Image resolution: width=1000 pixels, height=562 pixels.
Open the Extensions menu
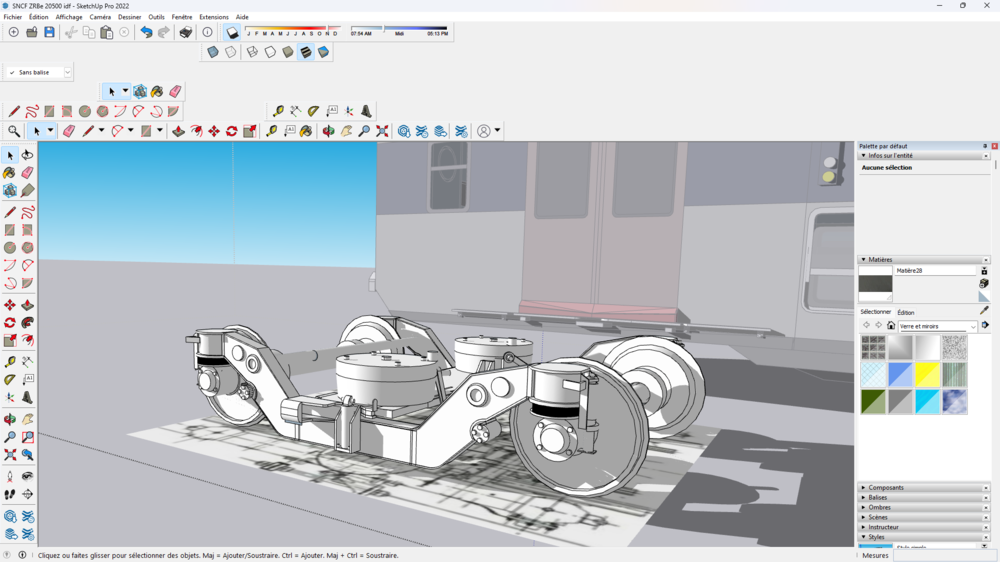(214, 17)
